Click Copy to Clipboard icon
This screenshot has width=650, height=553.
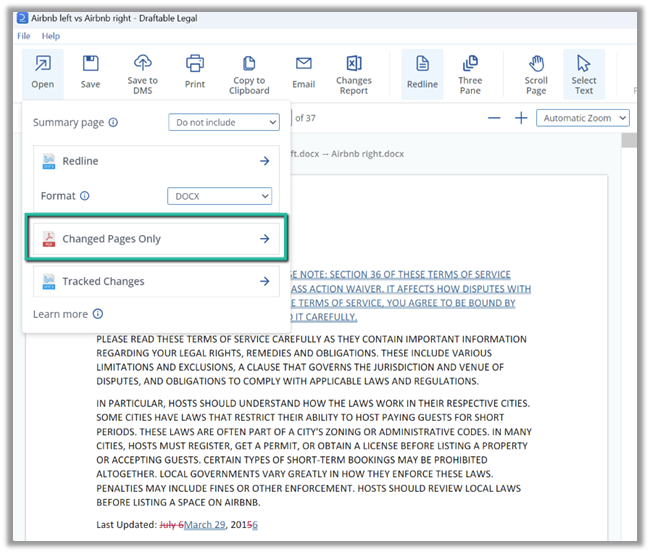click(249, 63)
